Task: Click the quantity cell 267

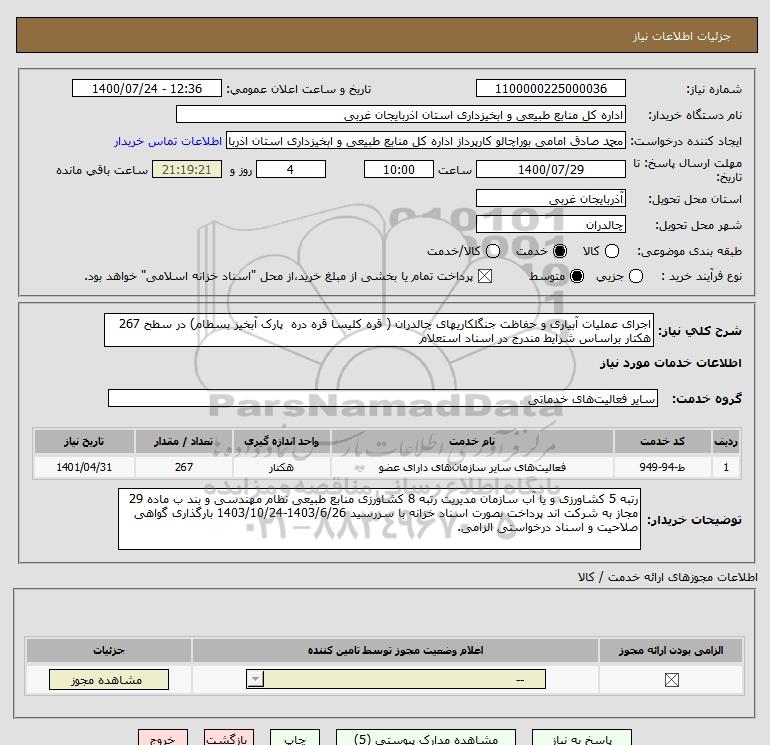Action: tap(184, 467)
